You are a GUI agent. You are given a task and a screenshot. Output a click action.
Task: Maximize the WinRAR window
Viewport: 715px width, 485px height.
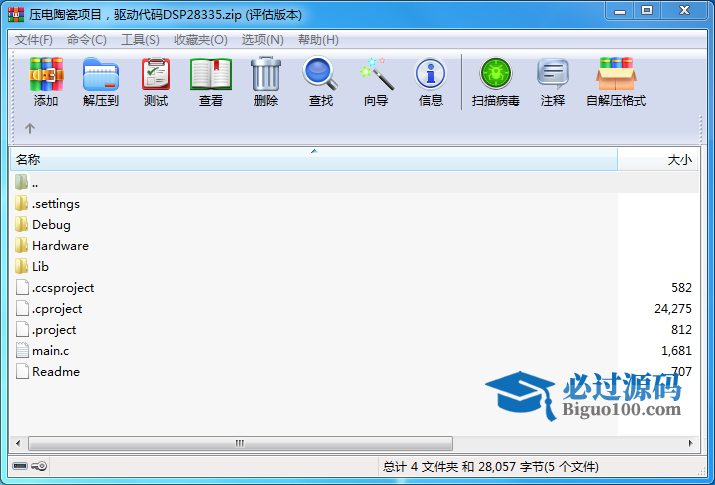click(647, 11)
